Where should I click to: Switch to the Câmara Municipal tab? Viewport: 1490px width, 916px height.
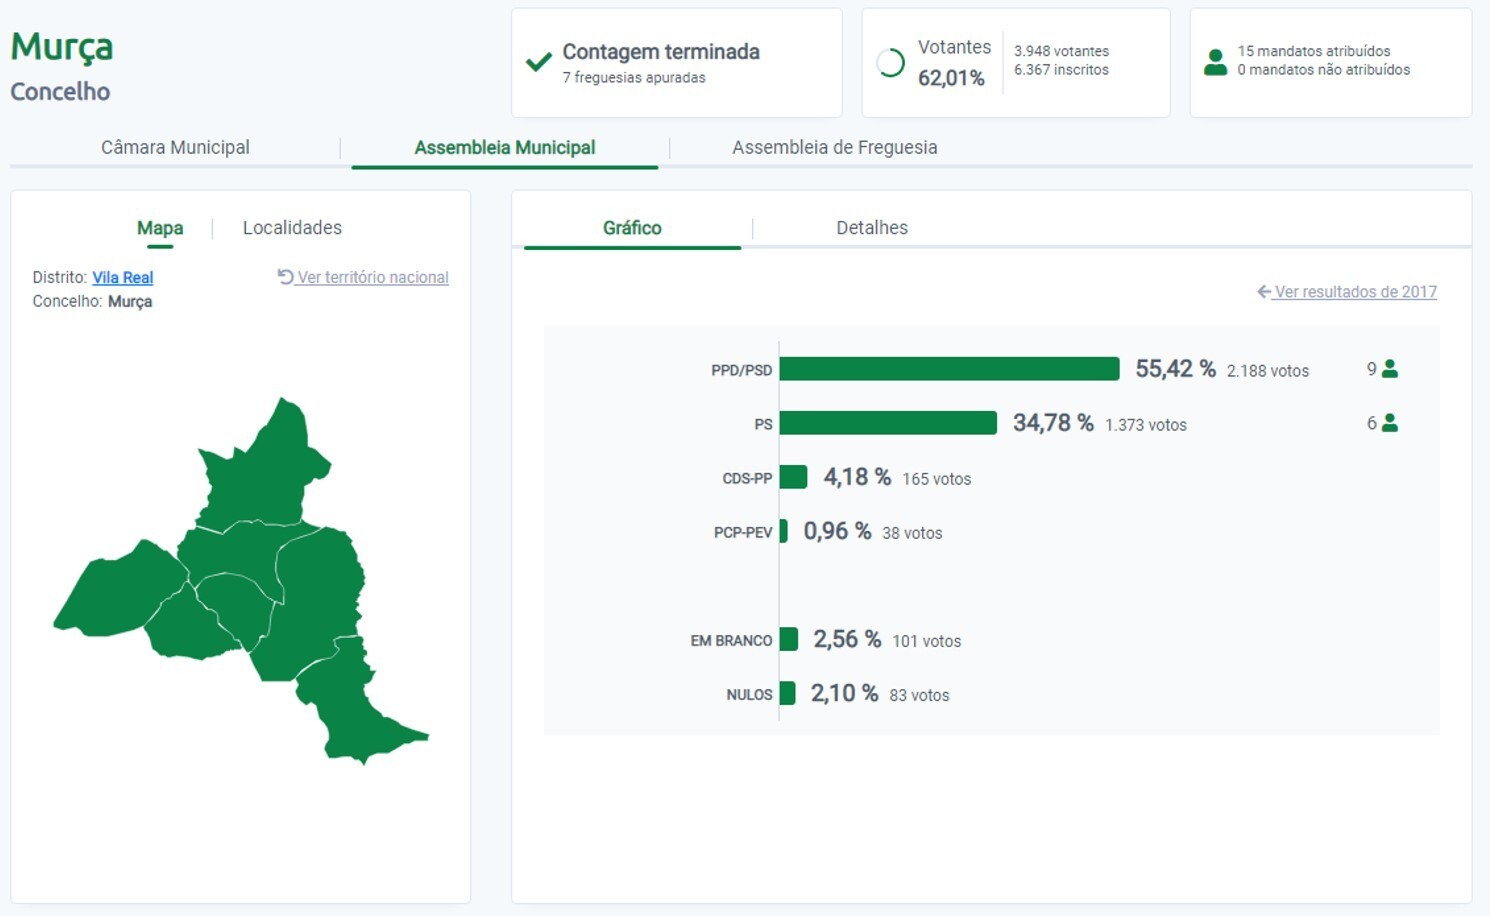[x=175, y=147]
